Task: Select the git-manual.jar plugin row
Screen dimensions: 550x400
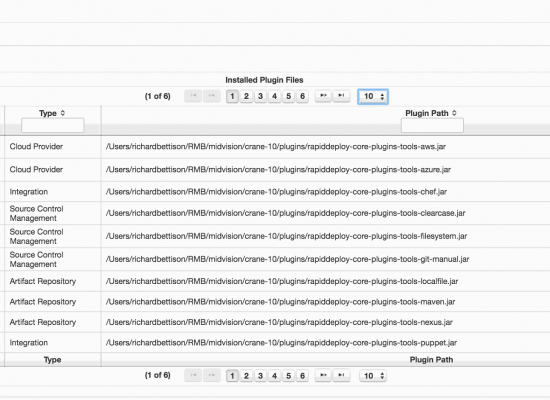Action: [x=275, y=259]
